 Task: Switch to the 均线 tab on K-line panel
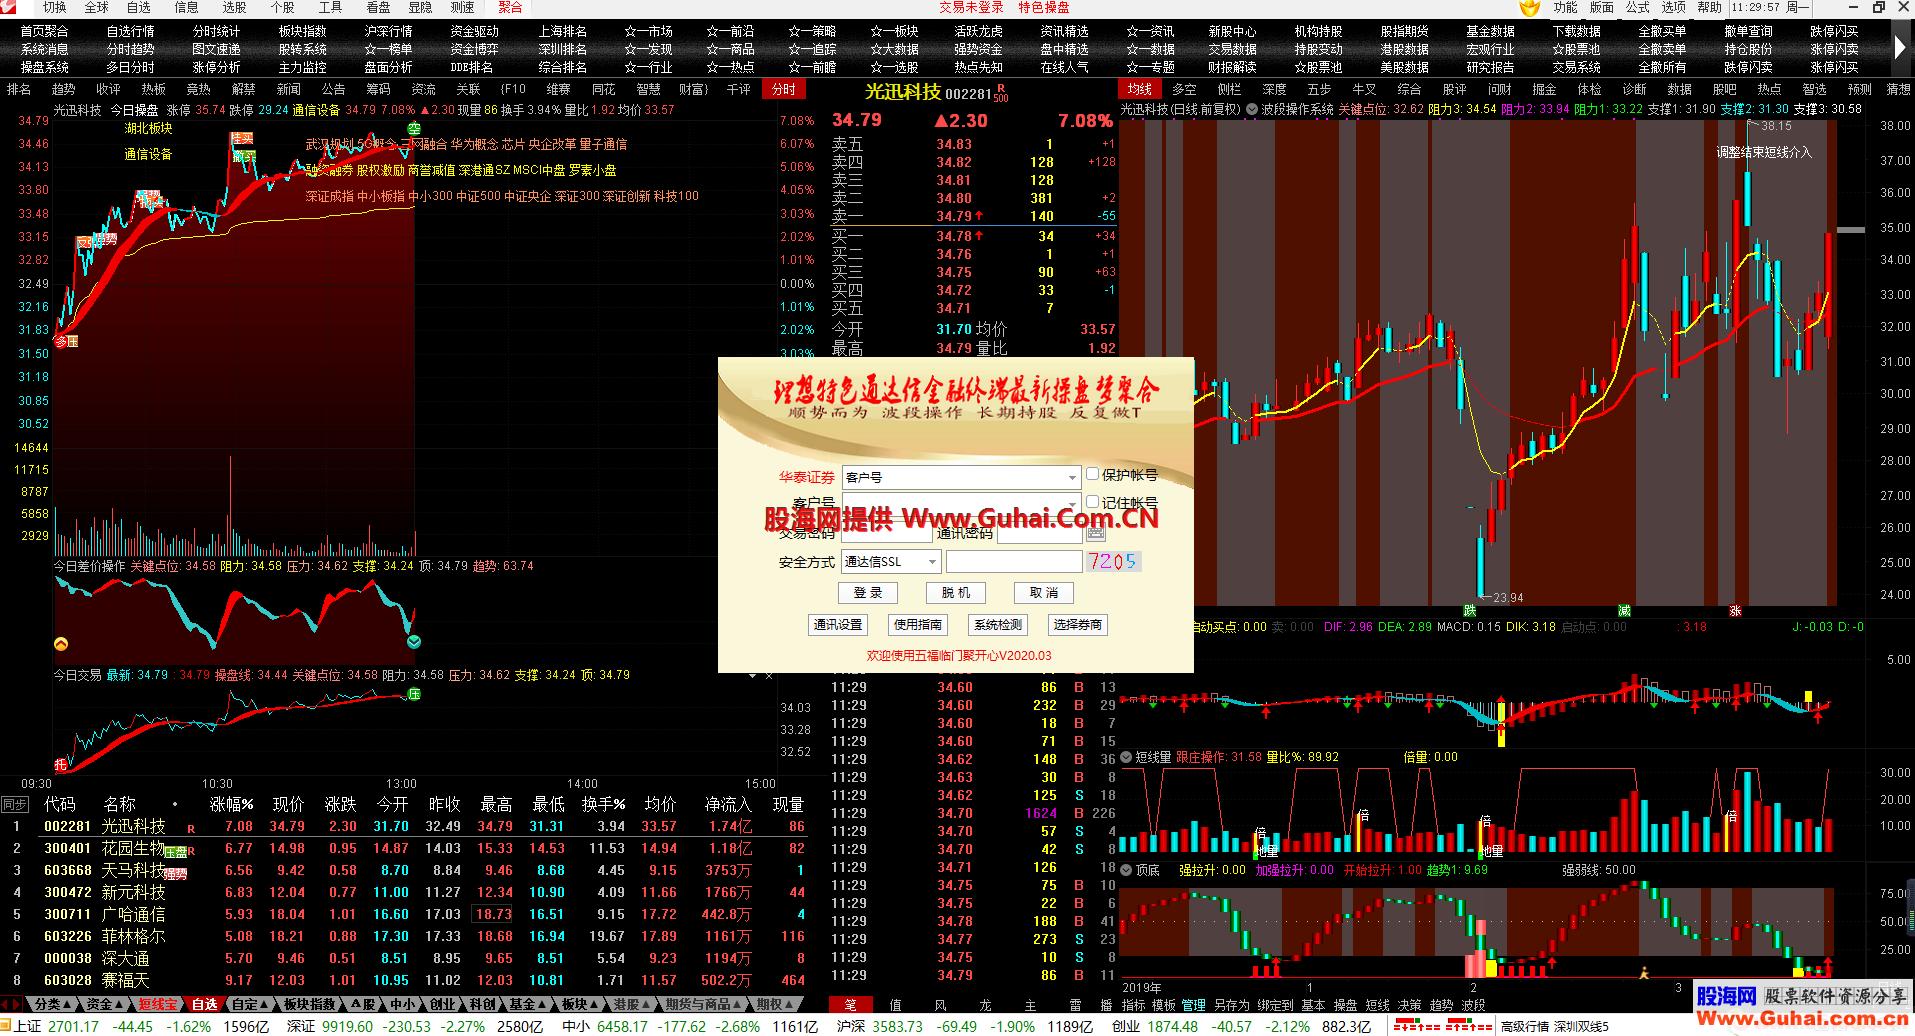point(1139,90)
